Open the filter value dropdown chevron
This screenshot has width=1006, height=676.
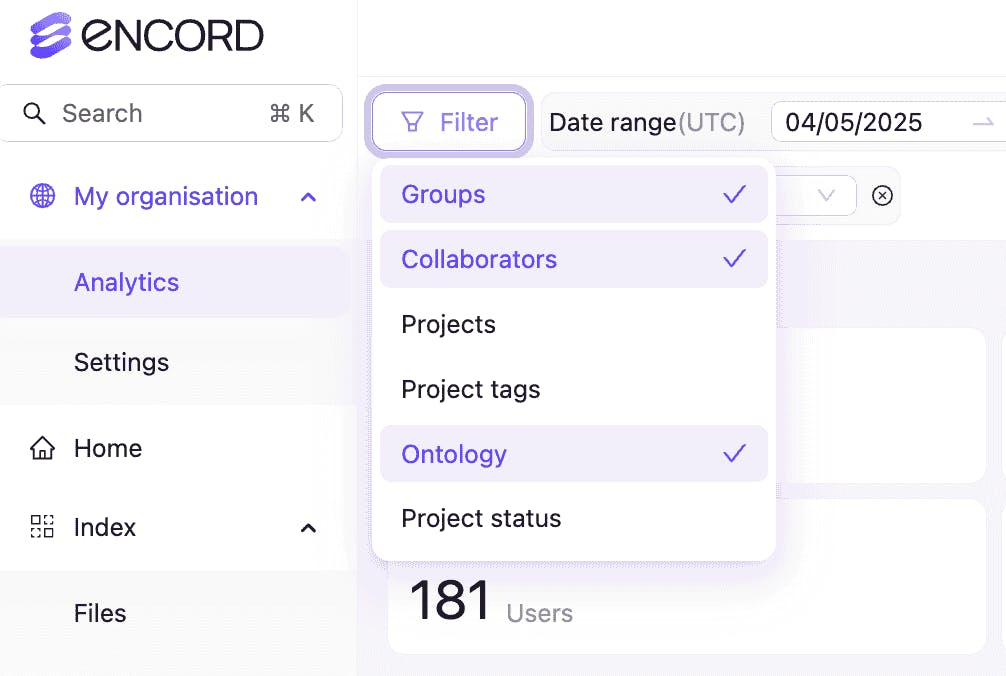(826, 195)
